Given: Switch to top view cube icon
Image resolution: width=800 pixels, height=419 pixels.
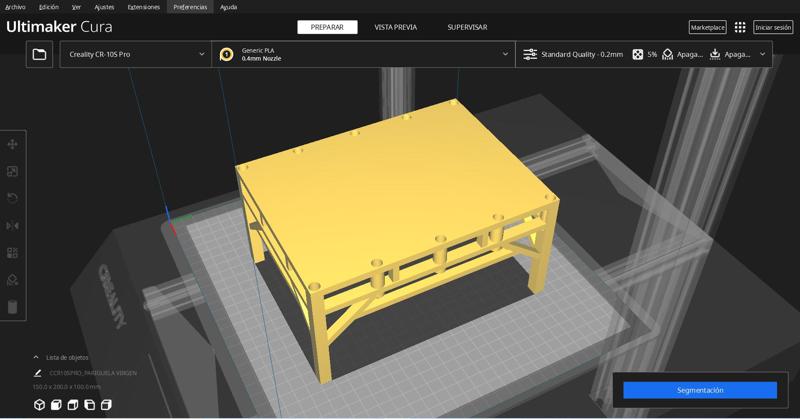Looking at the screenshot, I should 73,405.
